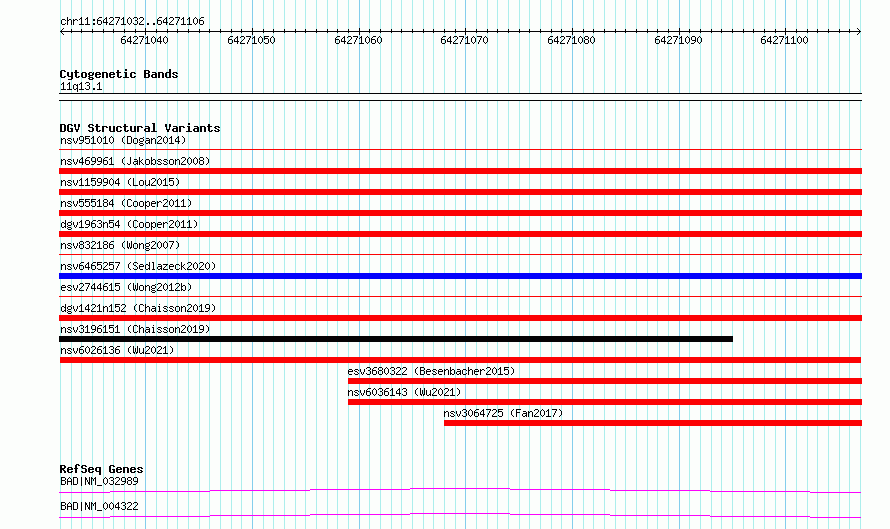Click ruler position 64271080
890x529 pixels.
tap(571, 40)
